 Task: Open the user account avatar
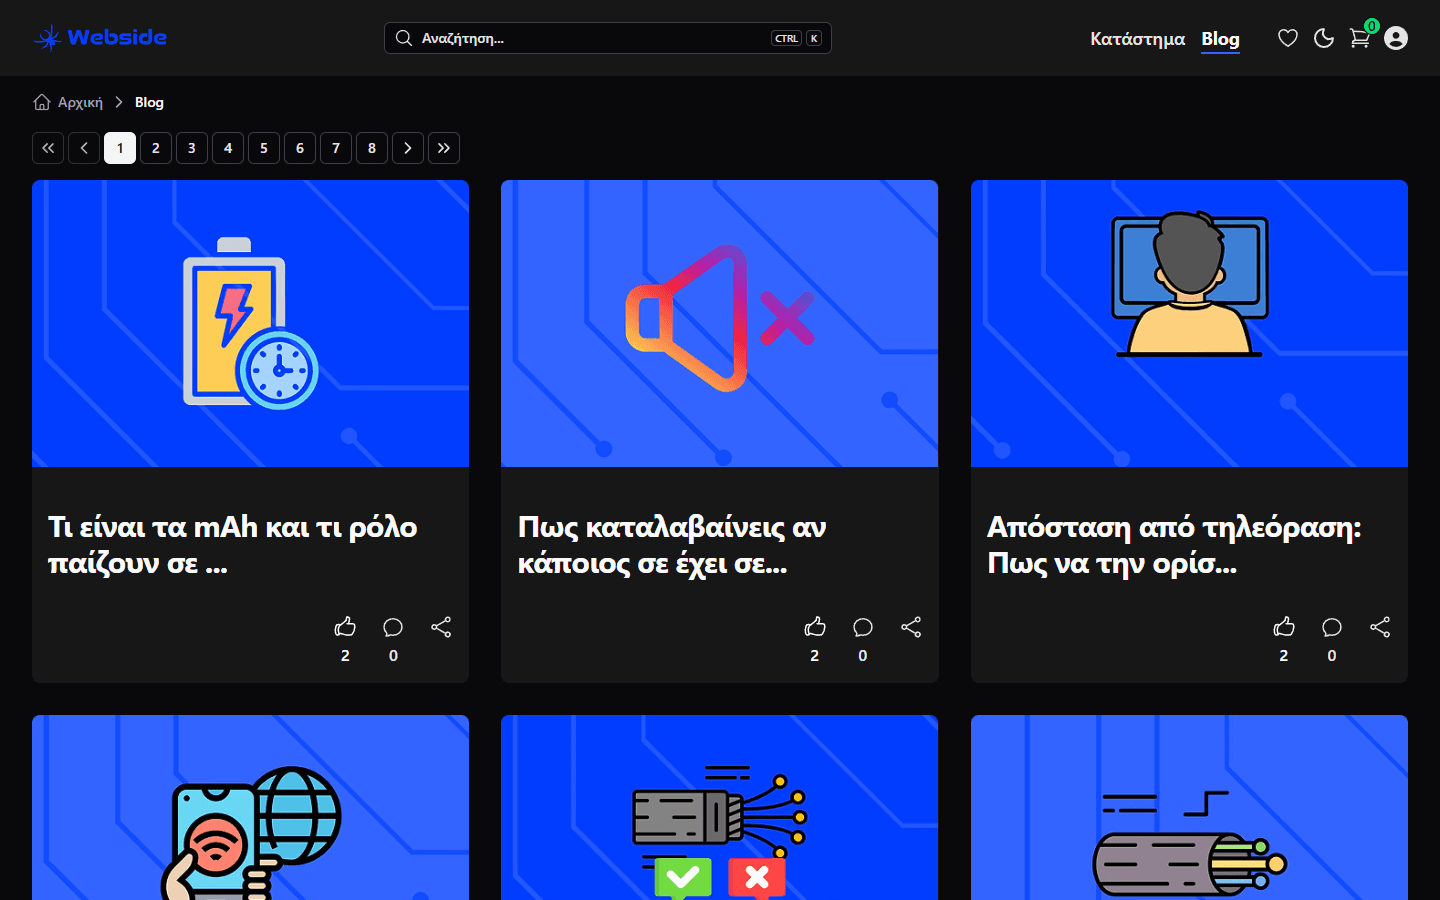click(1396, 38)
